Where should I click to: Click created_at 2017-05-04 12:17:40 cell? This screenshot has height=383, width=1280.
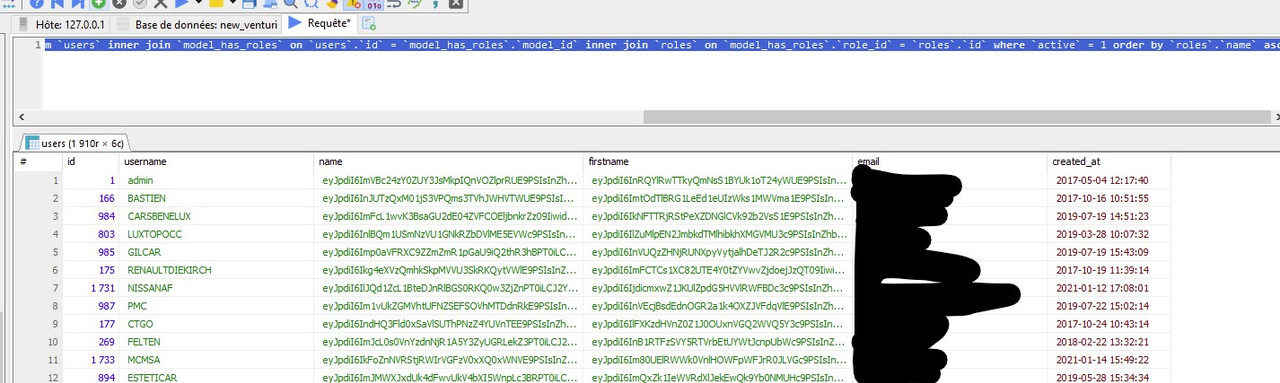pos(1109,180)
